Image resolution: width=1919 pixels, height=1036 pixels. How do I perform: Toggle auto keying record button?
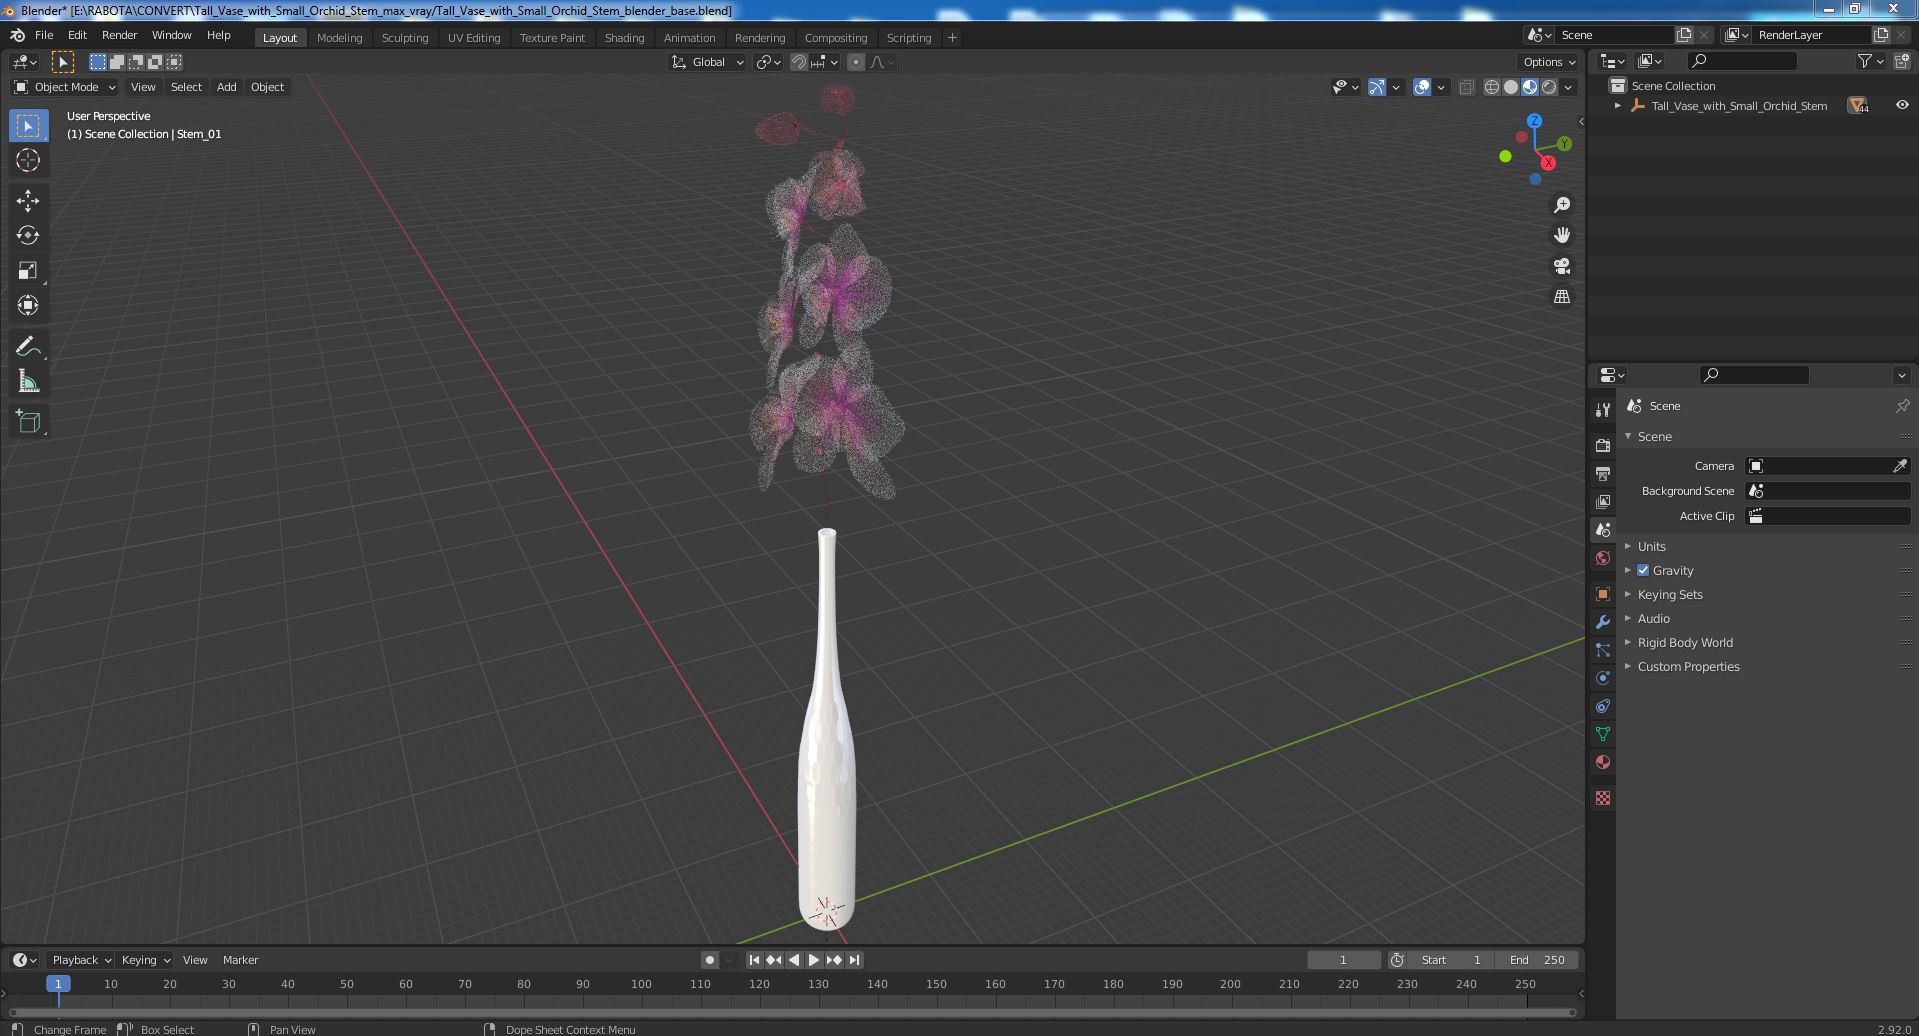[x=709, y=960]
